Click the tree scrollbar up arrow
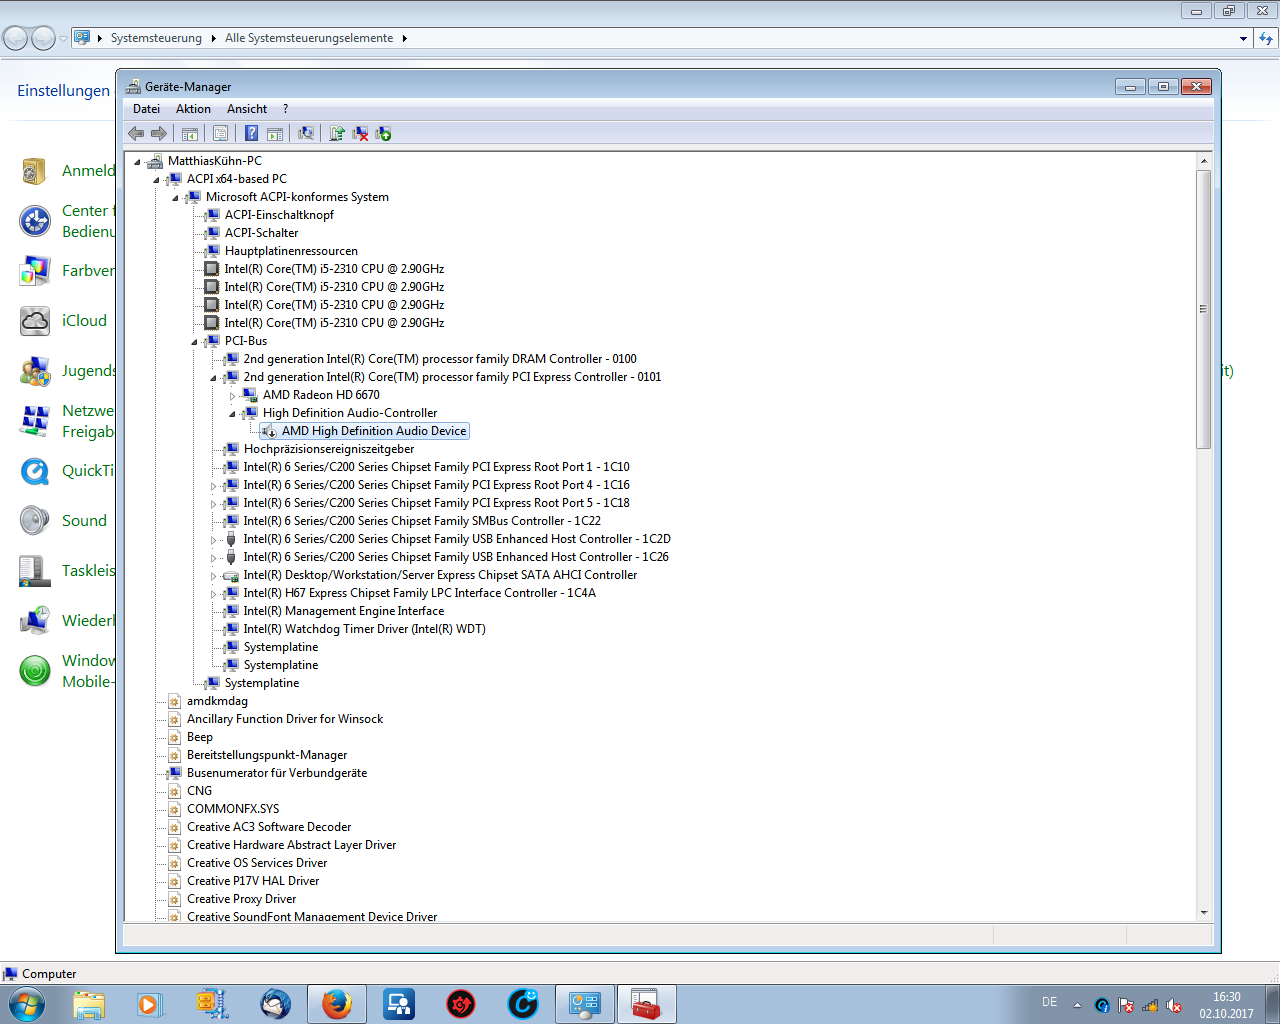The image size is (1280, 1024). (1204, 161)
